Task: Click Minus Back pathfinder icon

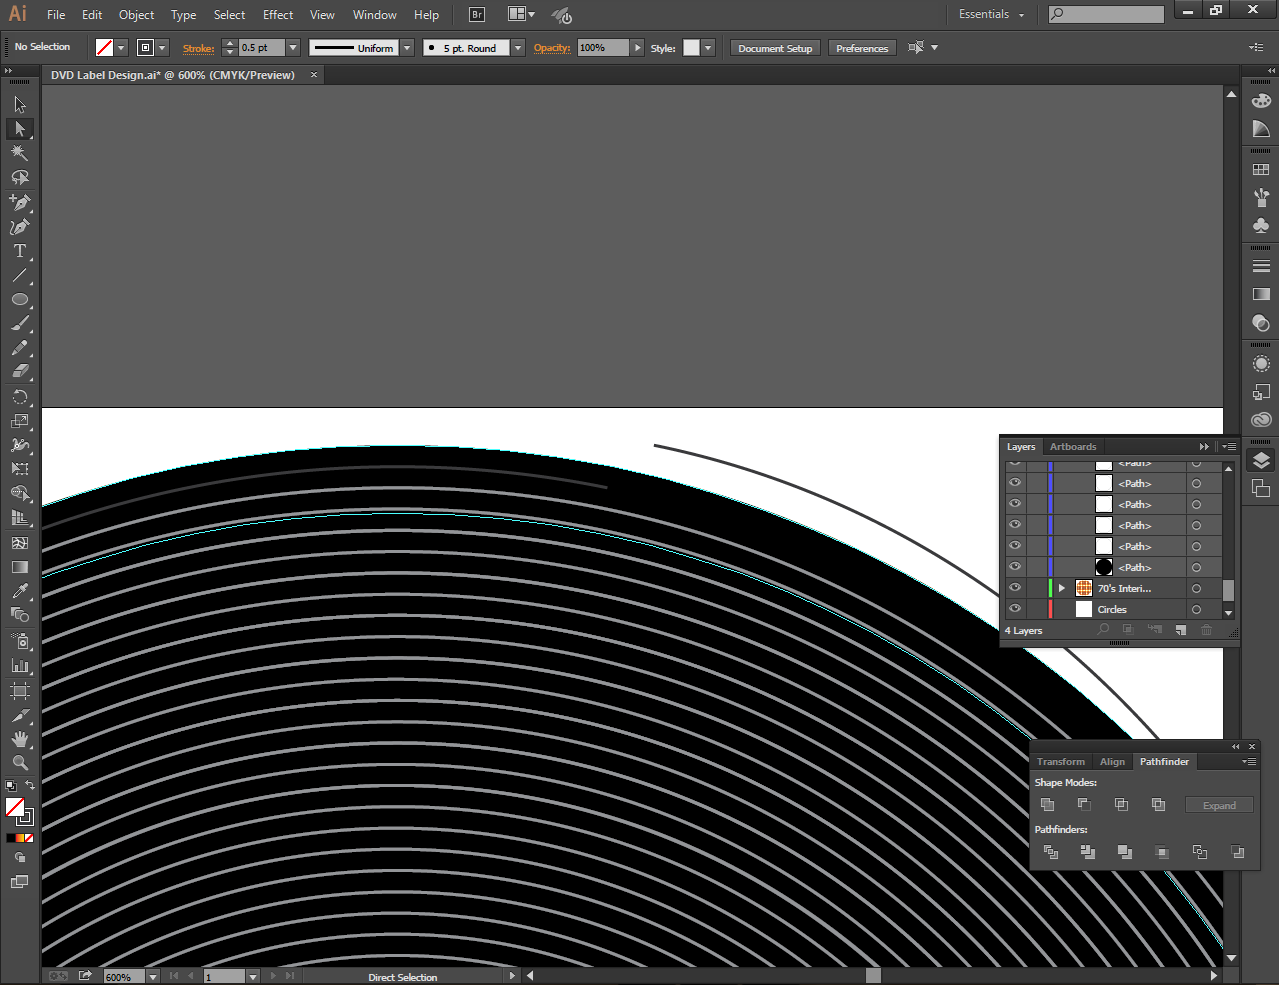Action: click(x=1237, y=852)
